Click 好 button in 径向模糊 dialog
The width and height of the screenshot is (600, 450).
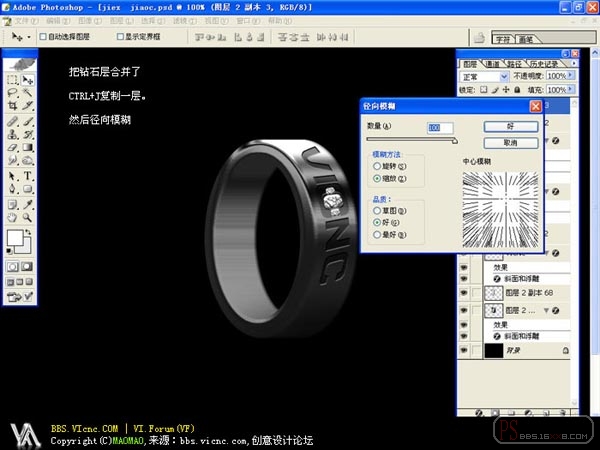click(x=511, y=127)
